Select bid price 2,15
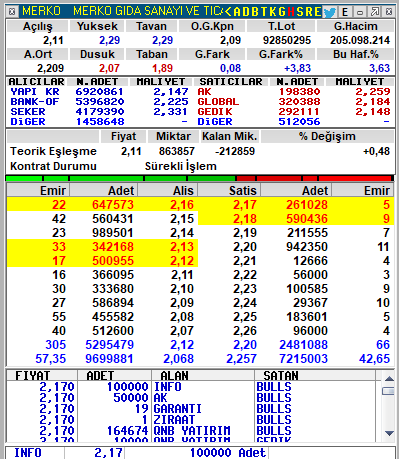The image size is (399, 459). [x=182, y=219]
